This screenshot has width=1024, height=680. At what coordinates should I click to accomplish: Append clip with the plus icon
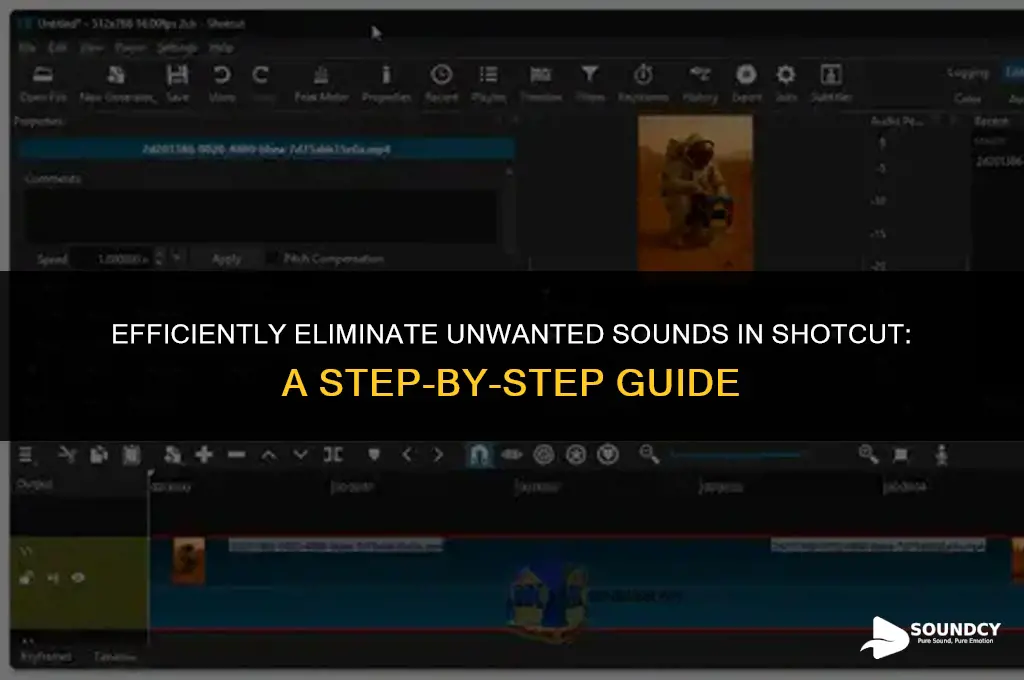coord(204,454)
